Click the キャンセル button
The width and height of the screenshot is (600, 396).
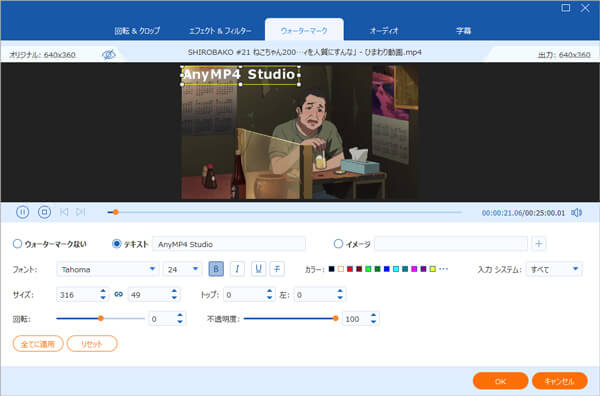(x=559, y=381)
